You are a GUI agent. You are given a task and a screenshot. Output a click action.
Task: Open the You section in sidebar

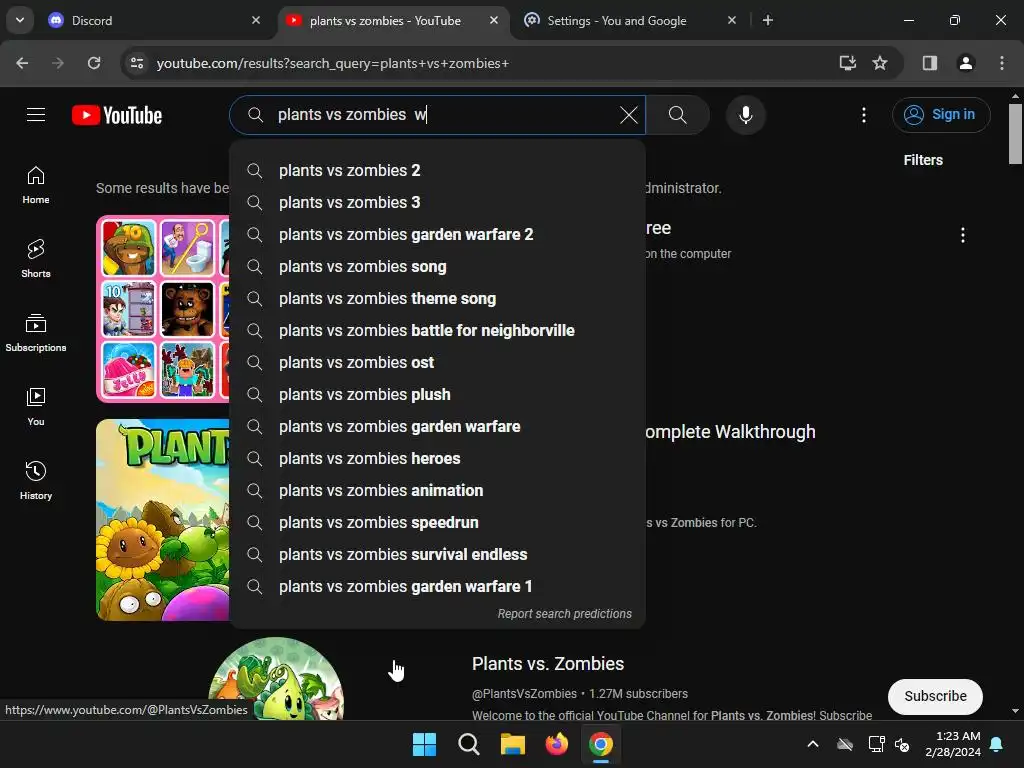pyautogui.click(x=36, y=406)
